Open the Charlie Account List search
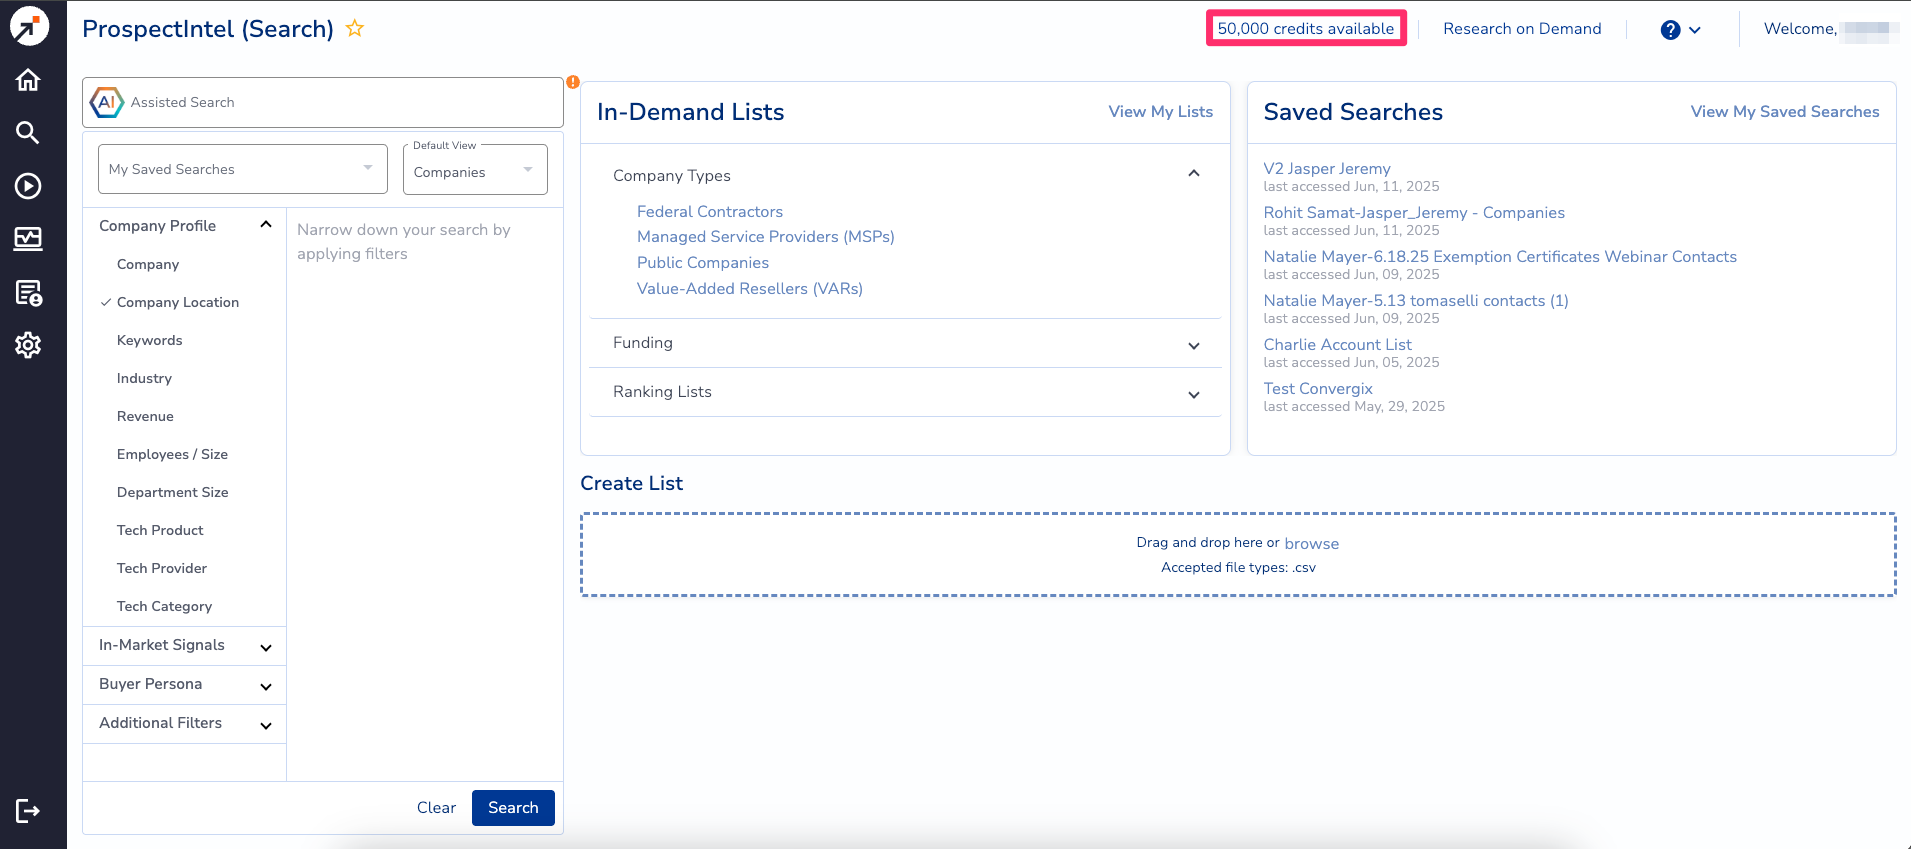1911x849 pixels. pyautogui.click(x=1338, y=345)
